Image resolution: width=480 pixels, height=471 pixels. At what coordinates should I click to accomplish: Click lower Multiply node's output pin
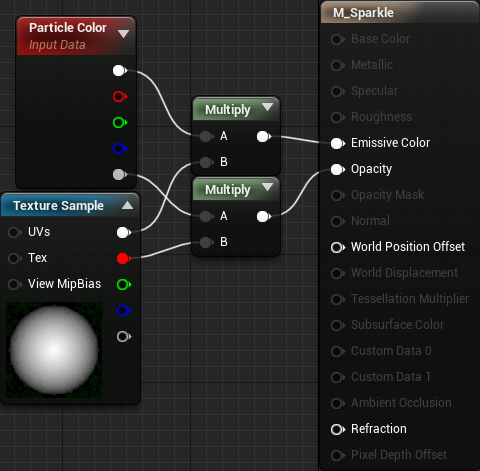pos(264,216)
